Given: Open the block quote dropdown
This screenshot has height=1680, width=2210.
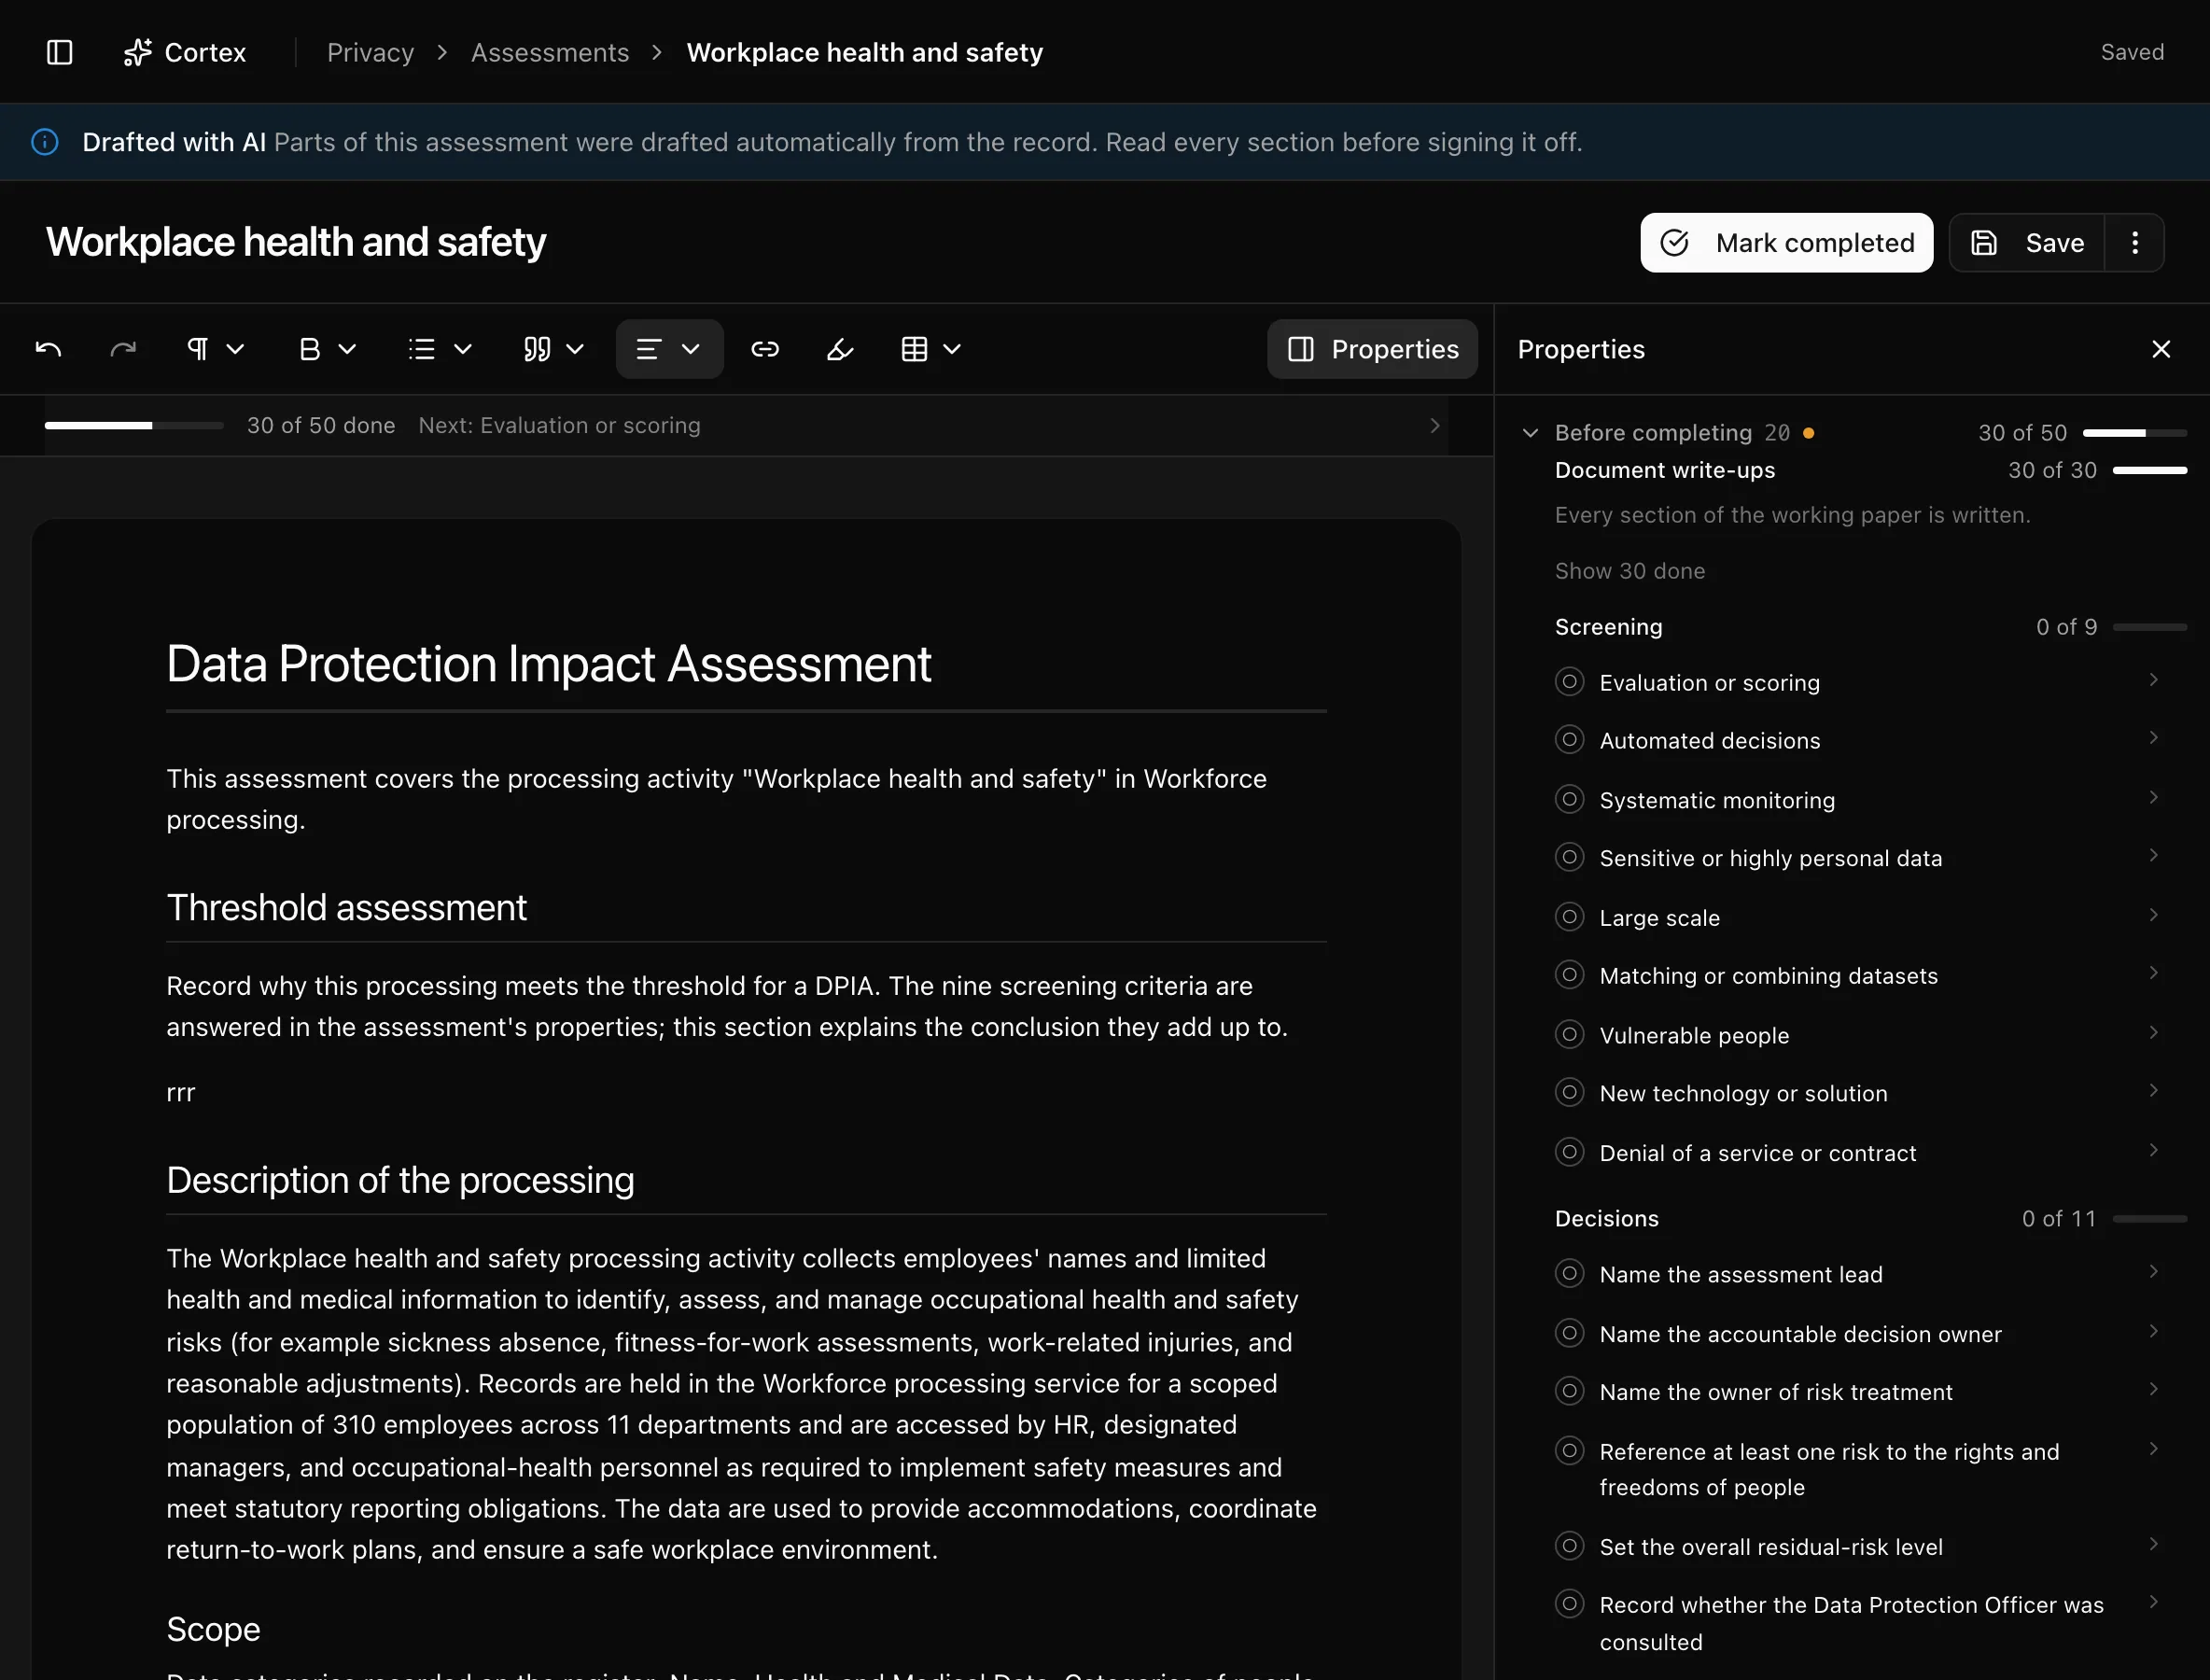Looking at the screenshot, I should click(x=553, y=349).
